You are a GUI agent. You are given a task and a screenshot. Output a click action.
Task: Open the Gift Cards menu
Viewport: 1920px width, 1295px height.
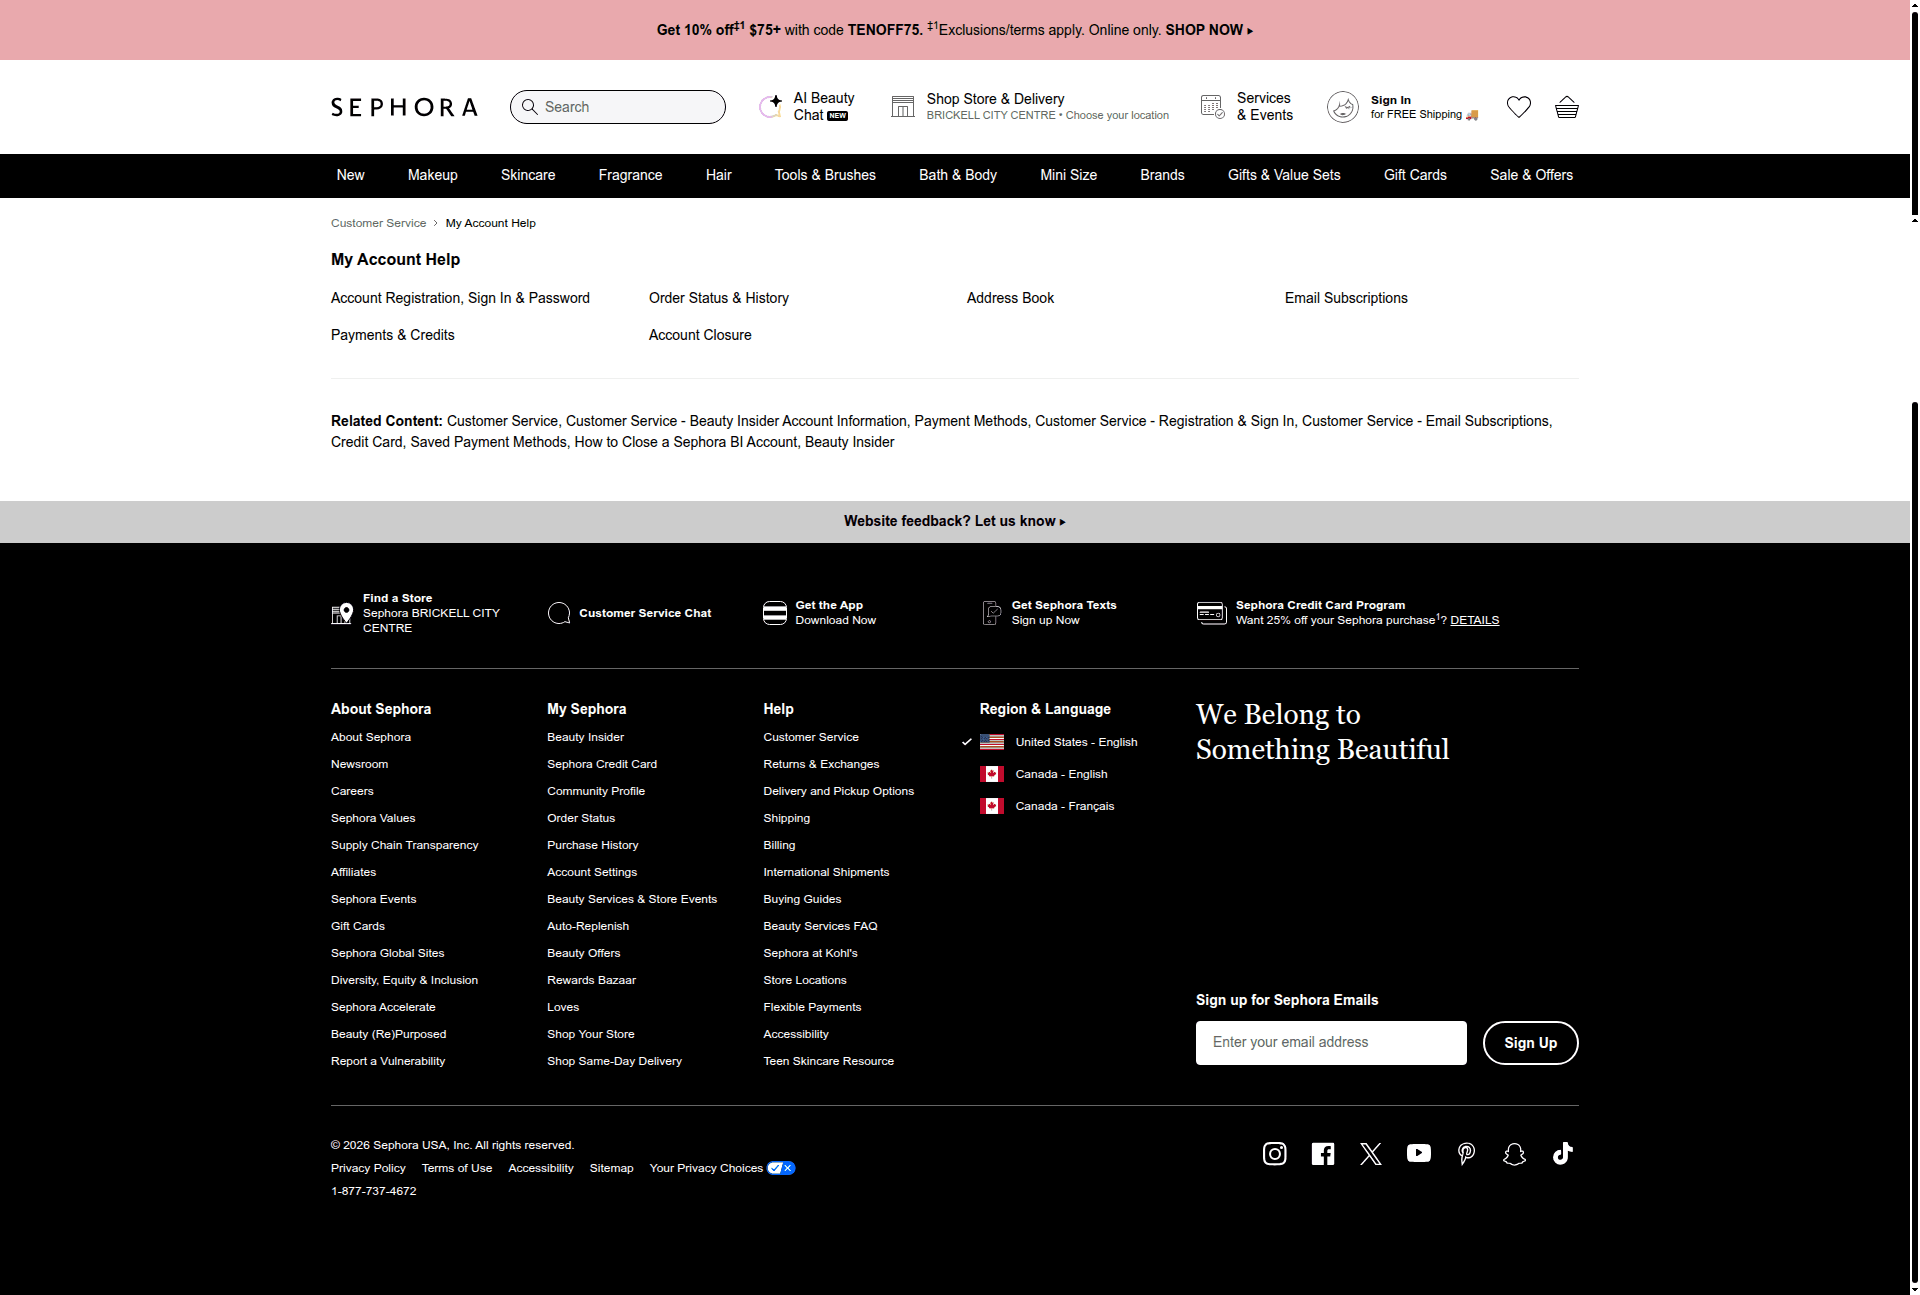point(1415,175)
